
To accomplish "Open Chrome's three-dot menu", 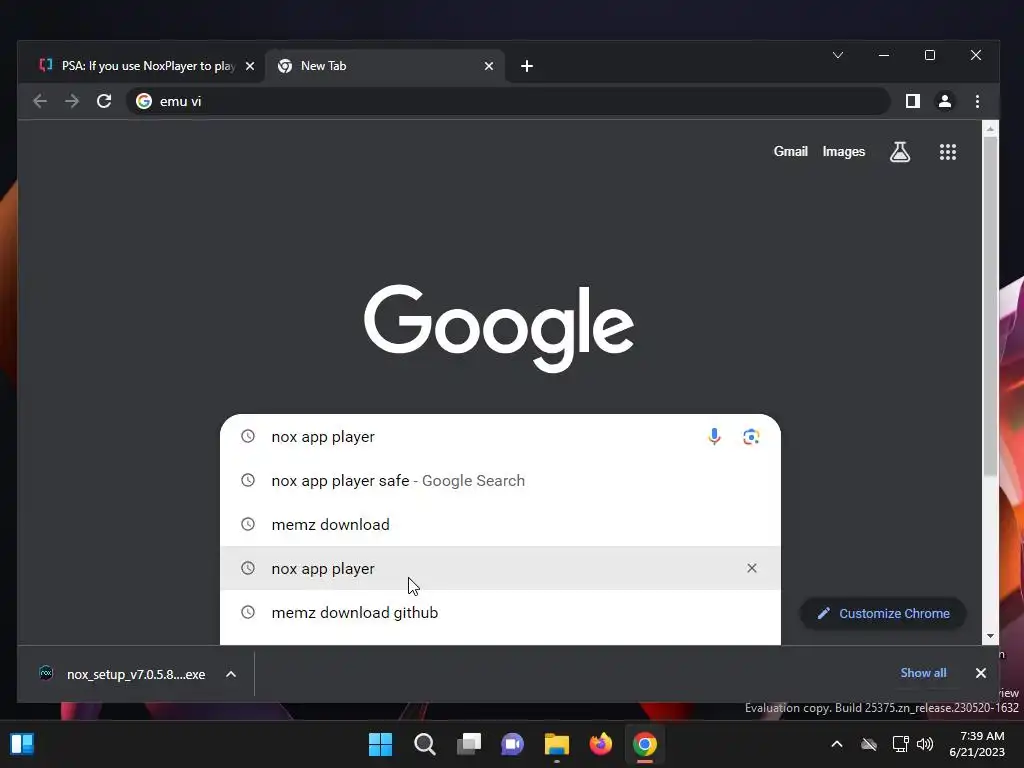I will [x=977, y=101].
